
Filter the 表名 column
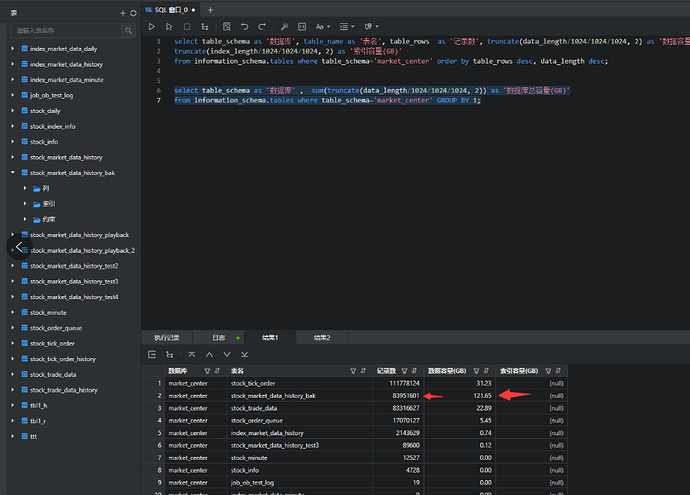click(x=353, y=371)
